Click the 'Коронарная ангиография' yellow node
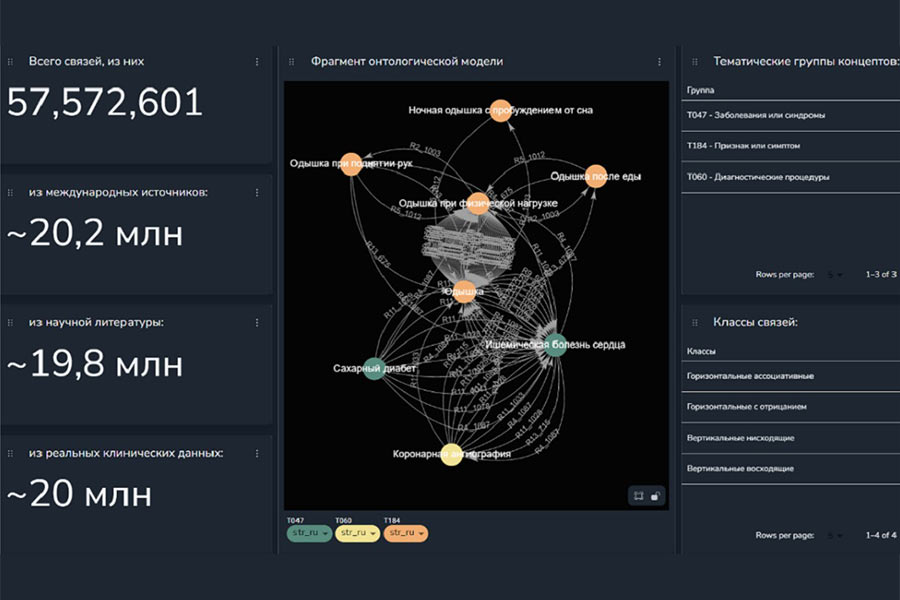 pyautogui.click(x=451, y=454)
